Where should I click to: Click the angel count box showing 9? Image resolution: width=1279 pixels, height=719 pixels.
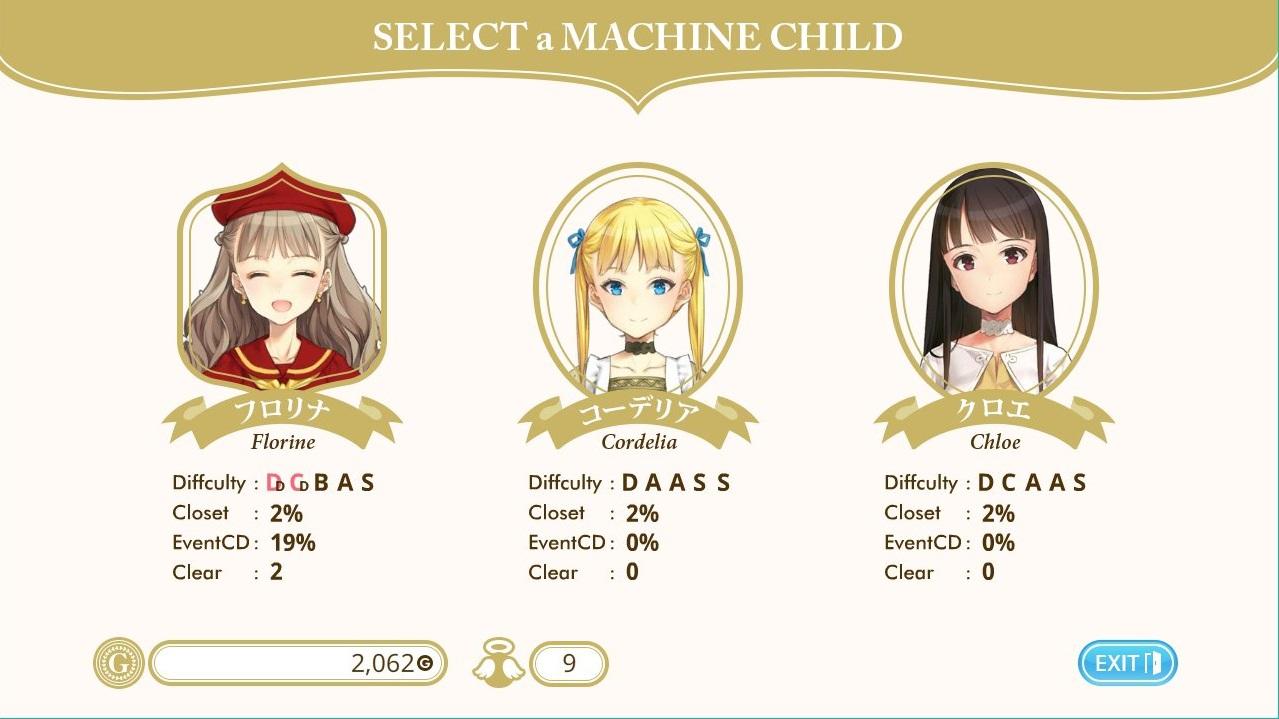[x=569, y=663]
